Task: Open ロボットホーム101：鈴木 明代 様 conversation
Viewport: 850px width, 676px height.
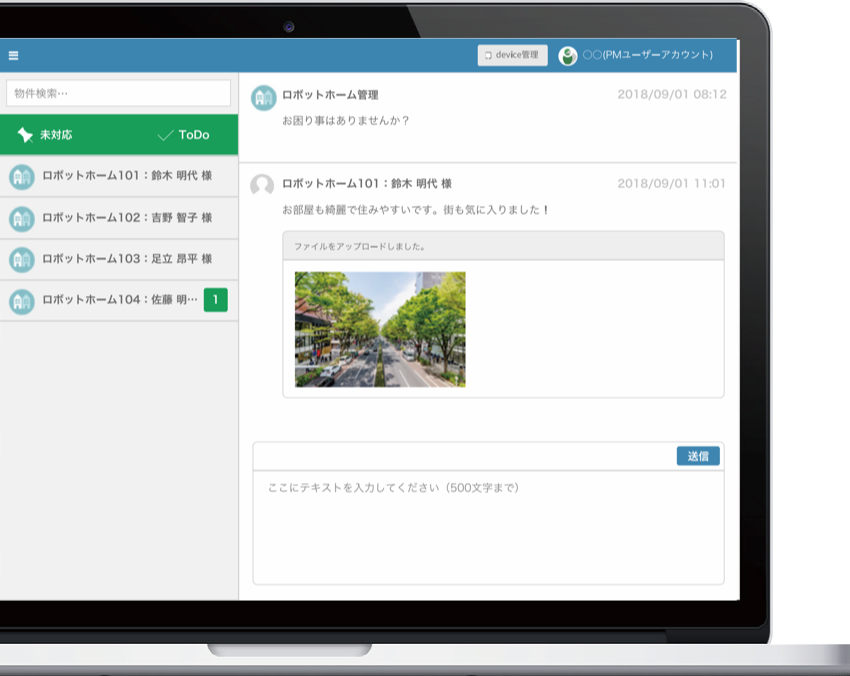Action: 119,176
